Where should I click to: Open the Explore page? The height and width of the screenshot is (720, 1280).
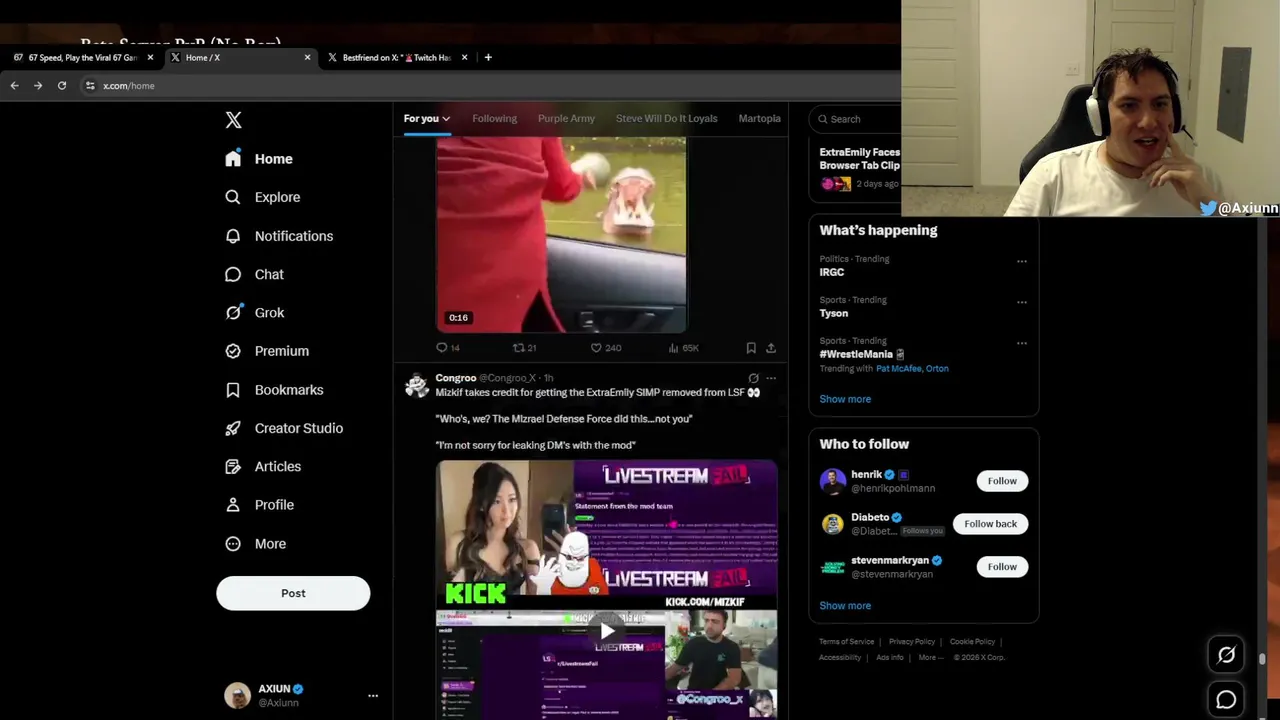click(262, 197)
